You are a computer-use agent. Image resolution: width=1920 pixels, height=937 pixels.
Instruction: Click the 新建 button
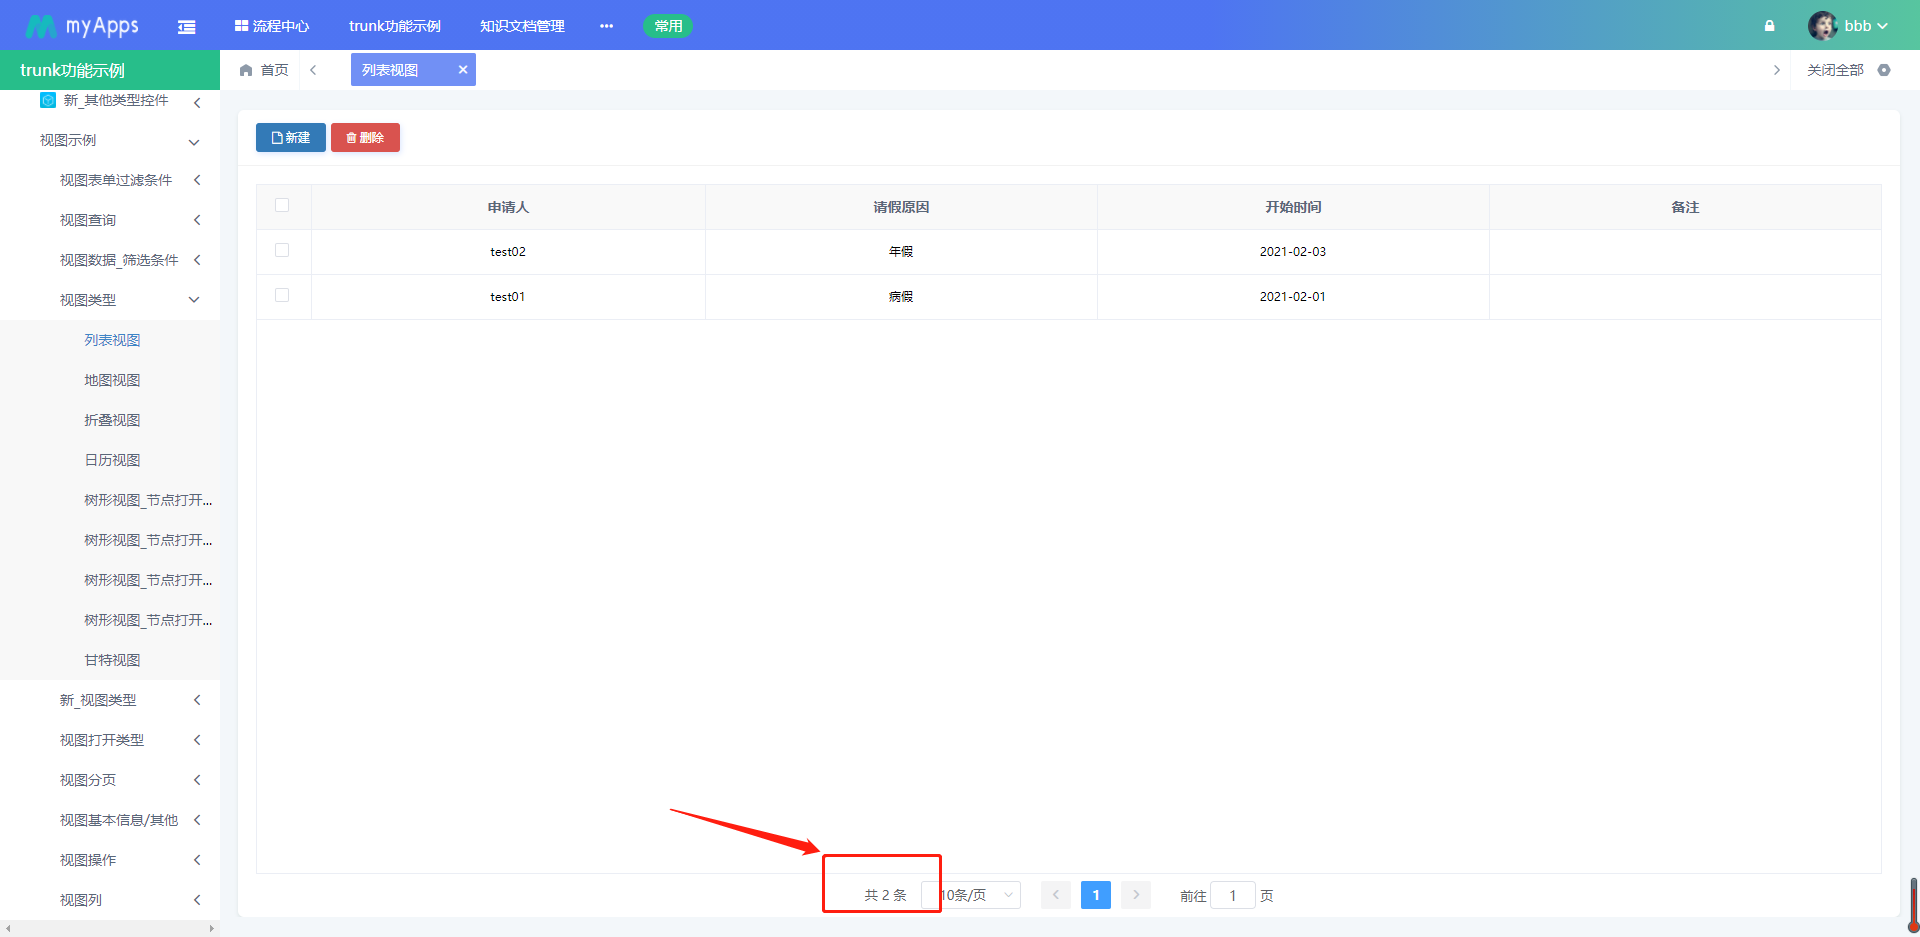click(291, 138)
